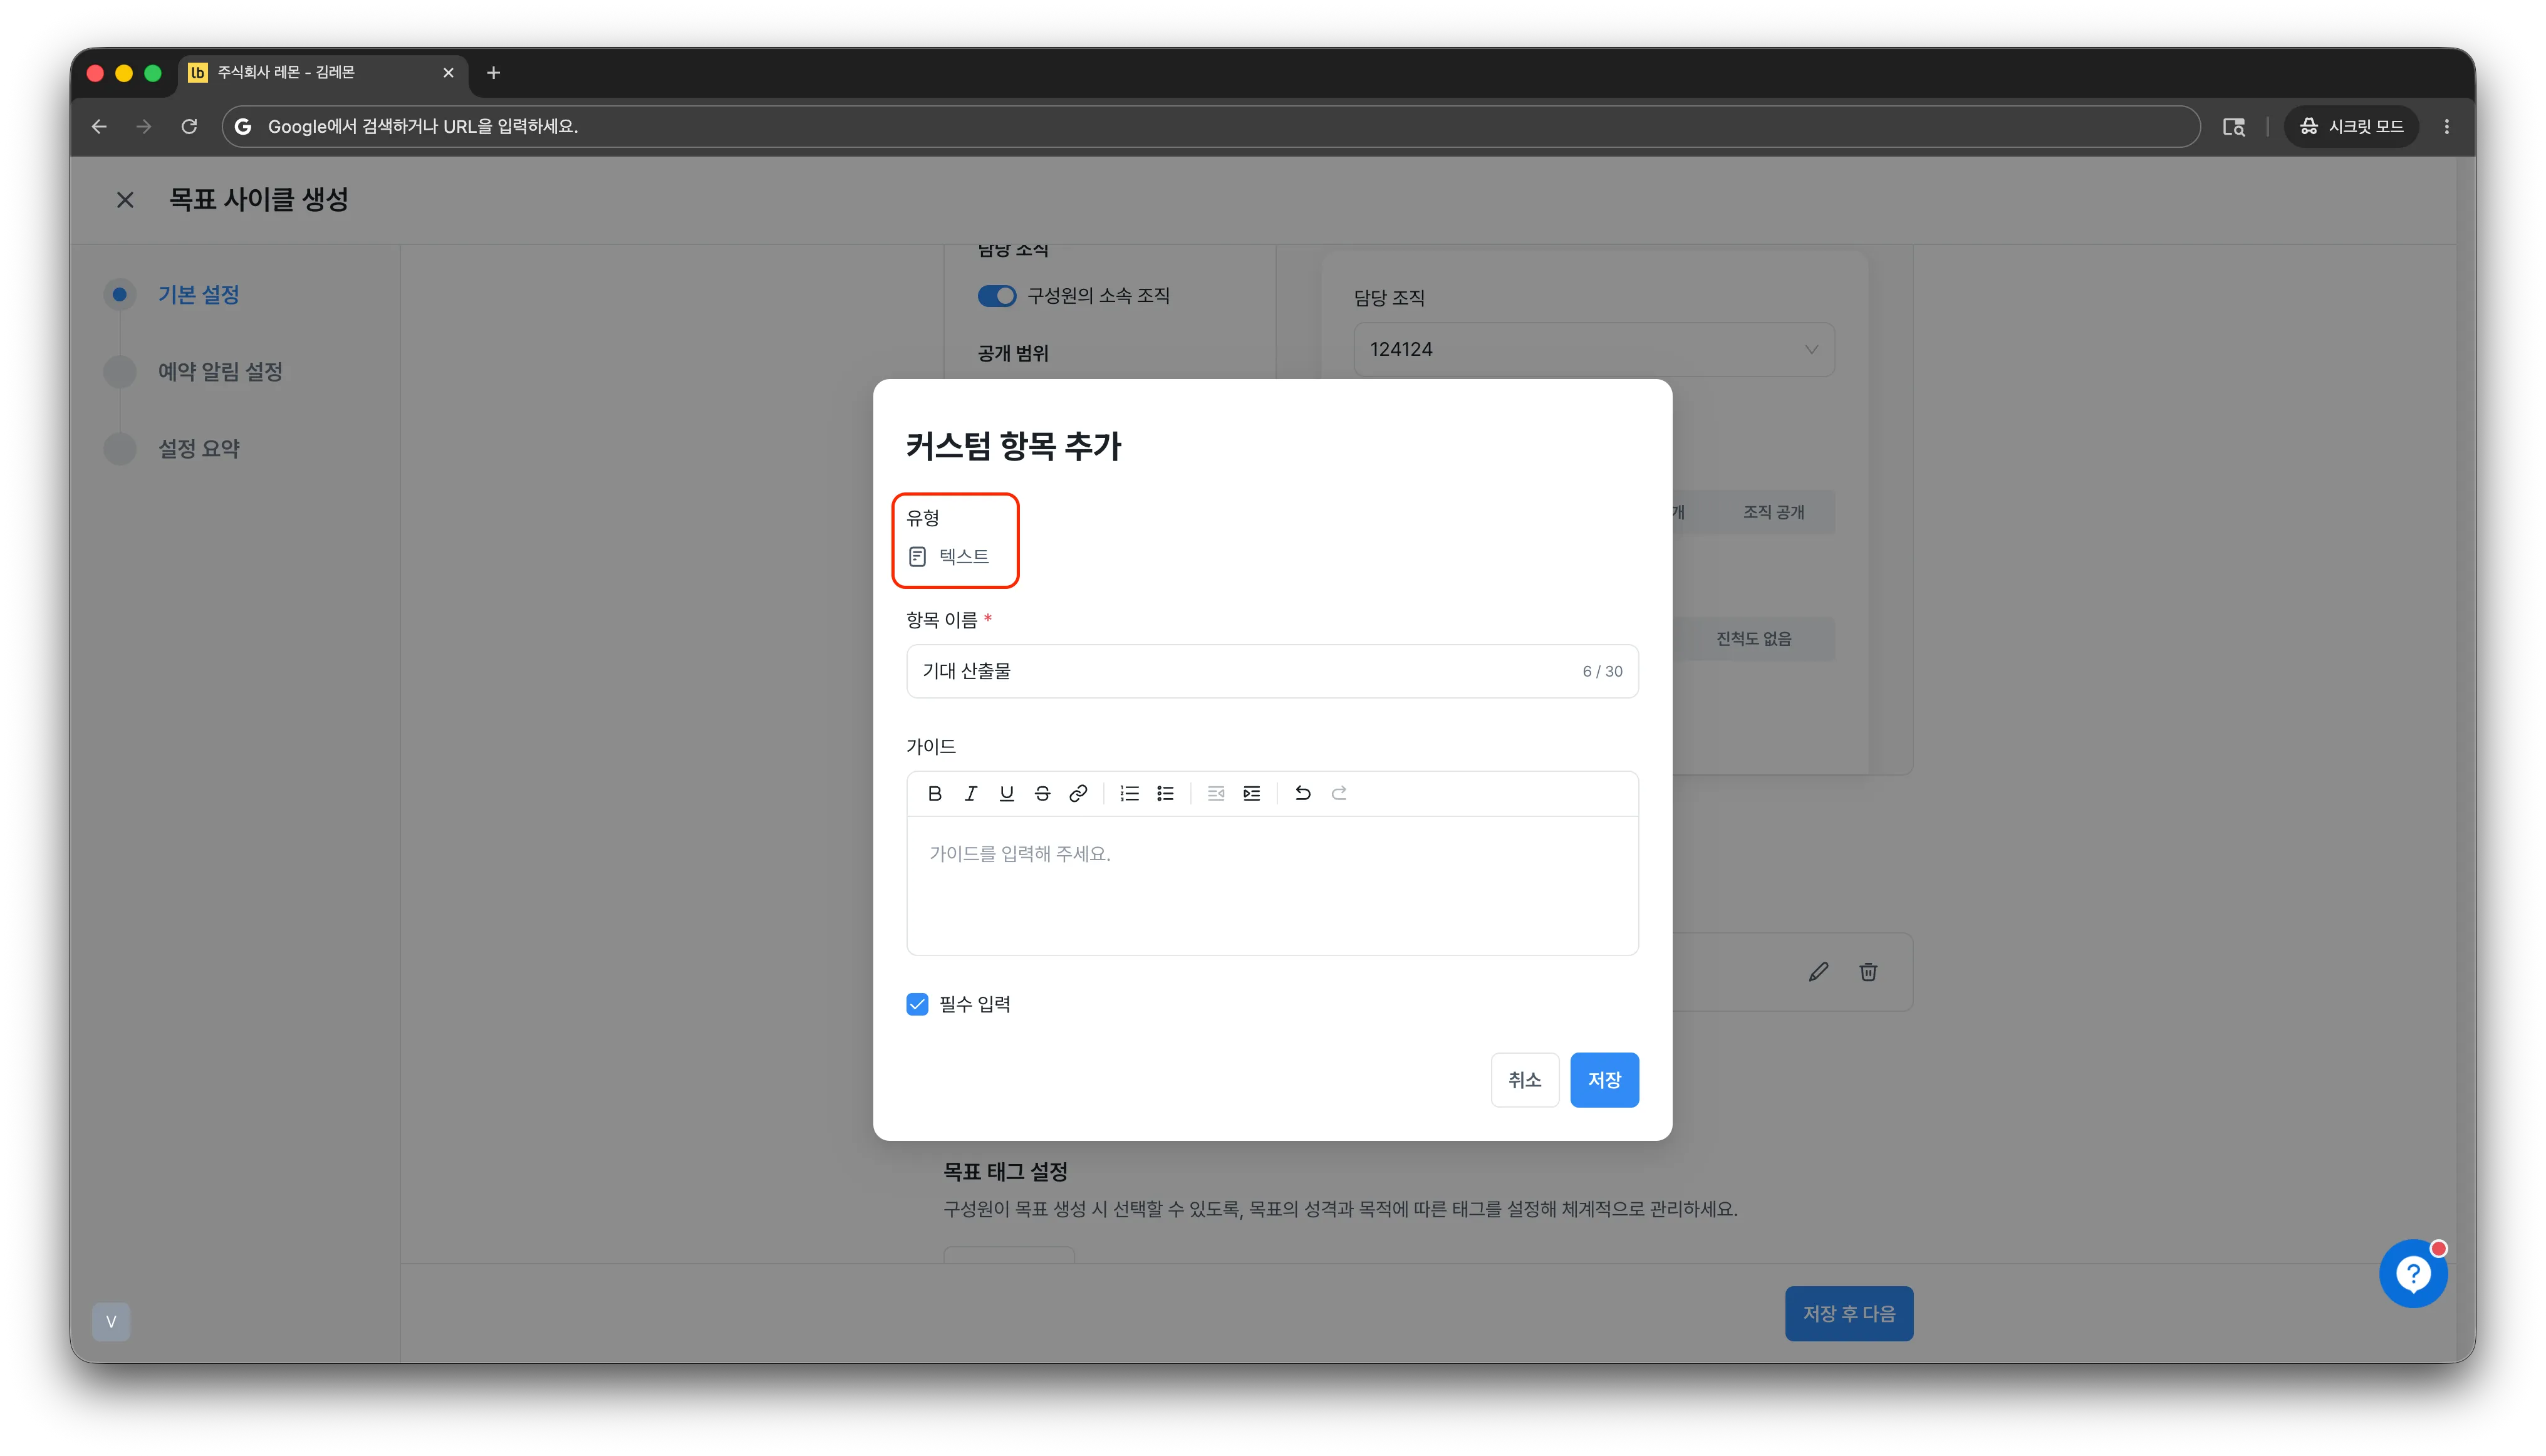This screenshot has width=2546, height=1456.
Task: Select the 기본 설정 step
Action: tap(198, 295)
